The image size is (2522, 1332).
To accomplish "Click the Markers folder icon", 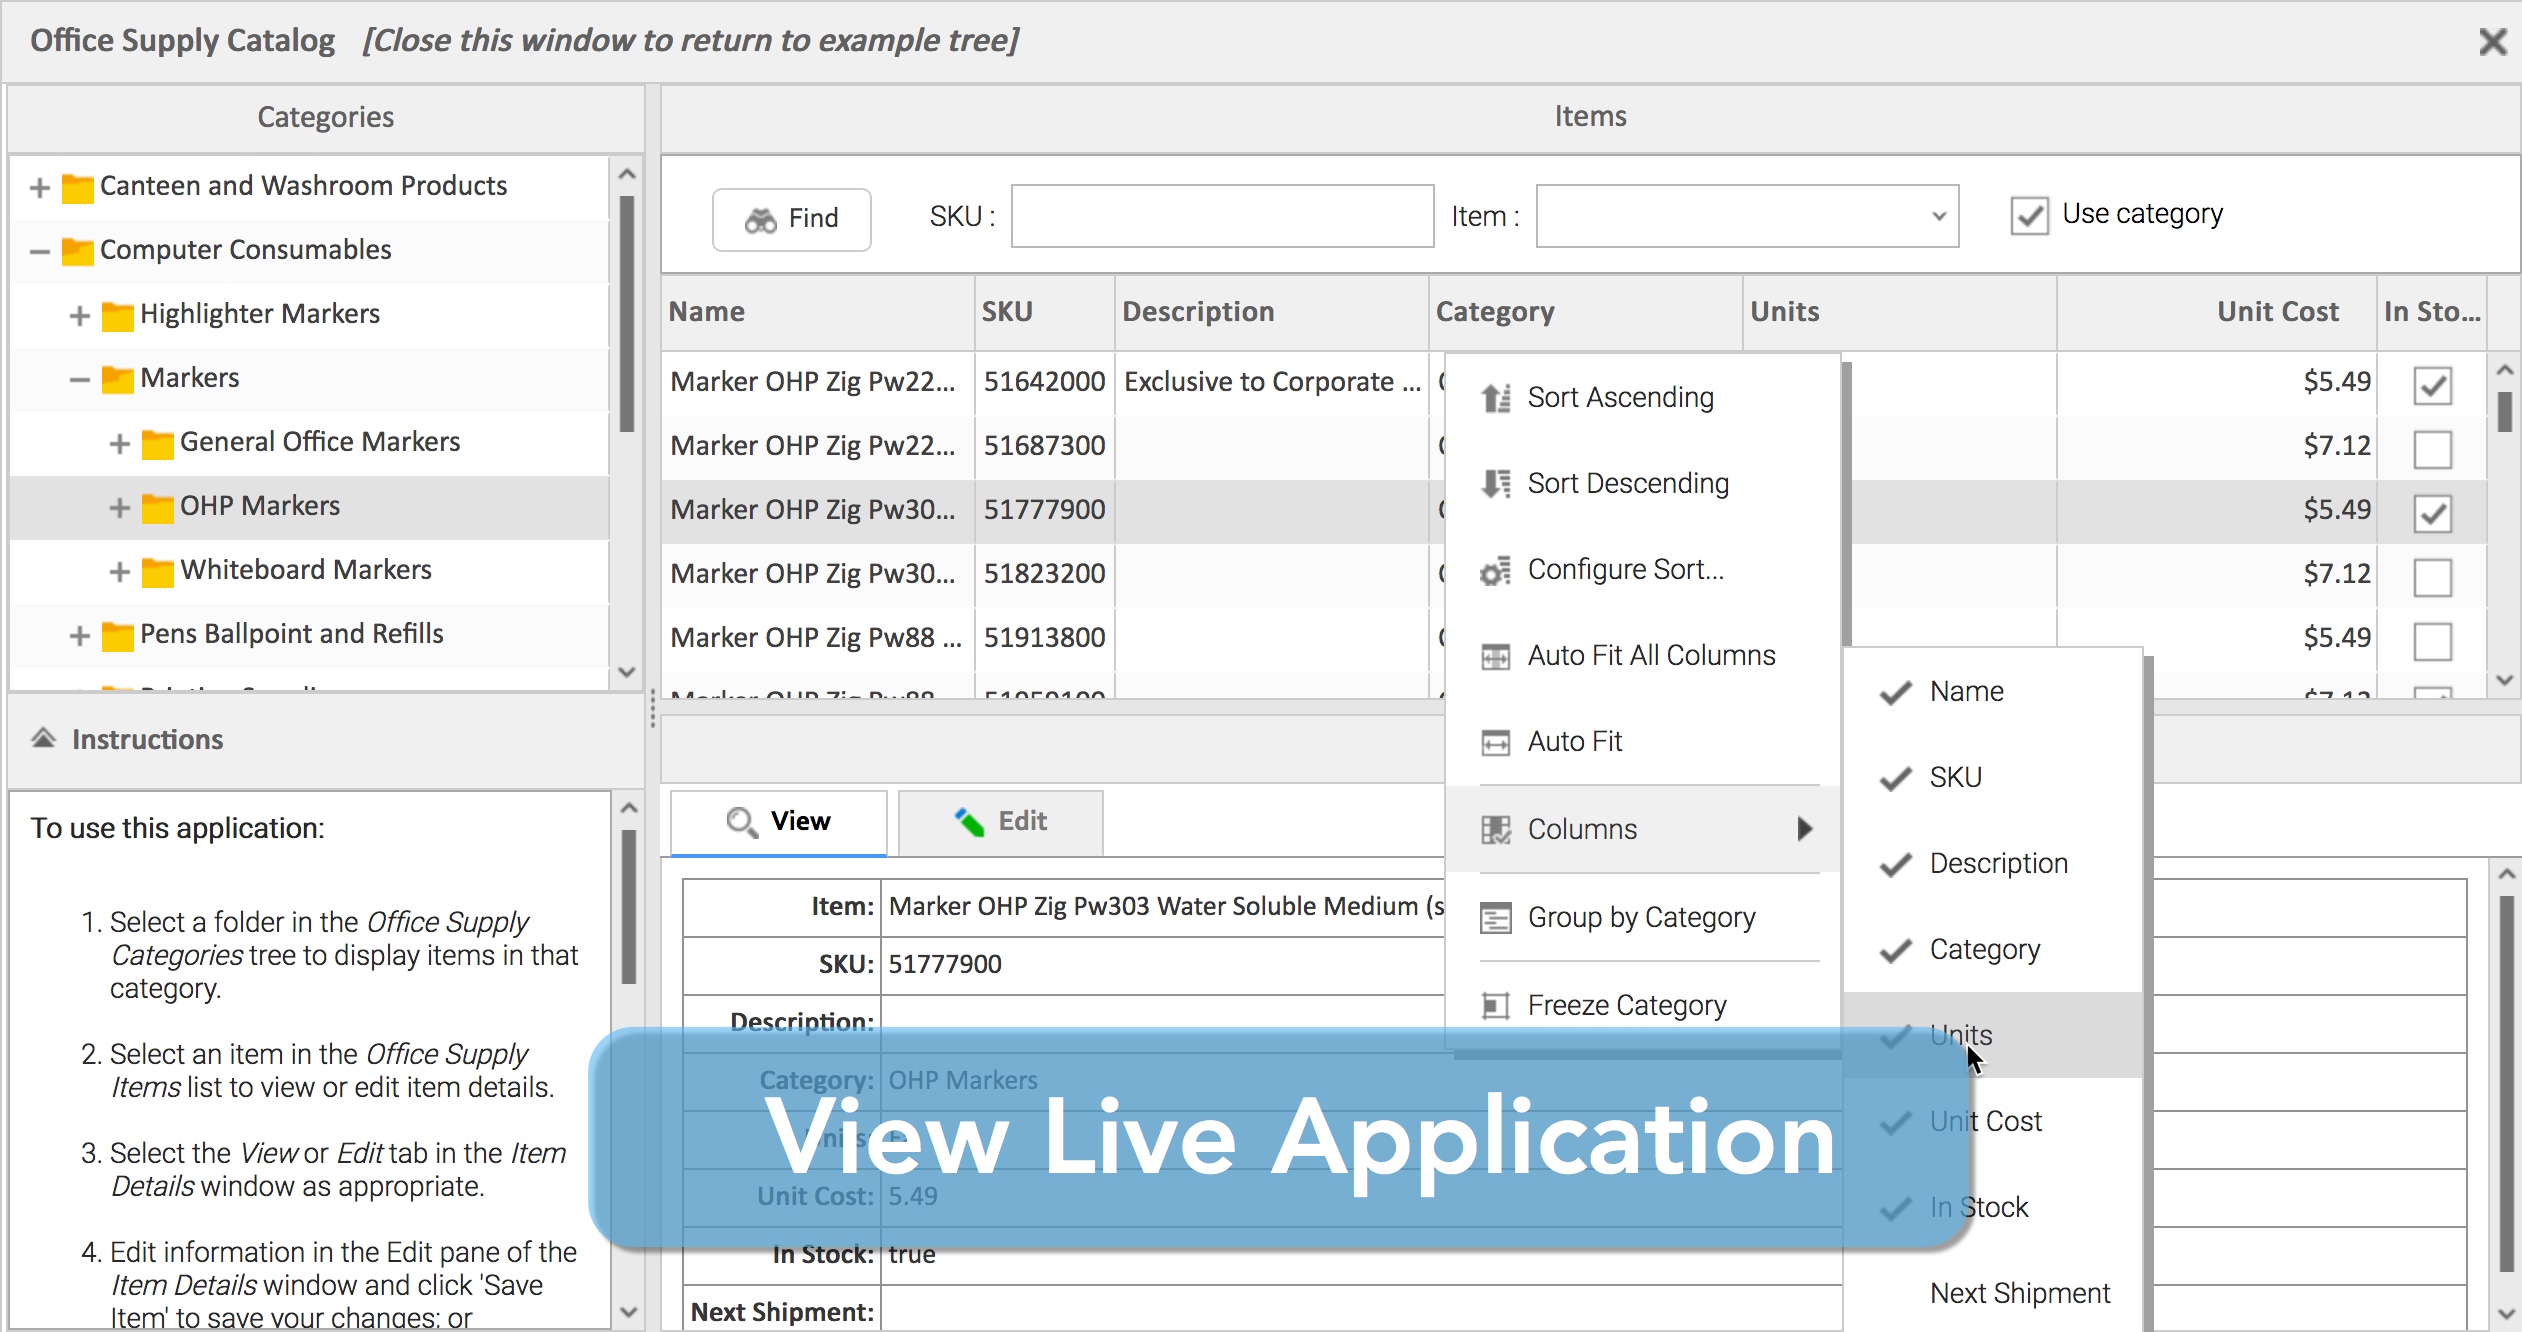I will coord(117,379).
